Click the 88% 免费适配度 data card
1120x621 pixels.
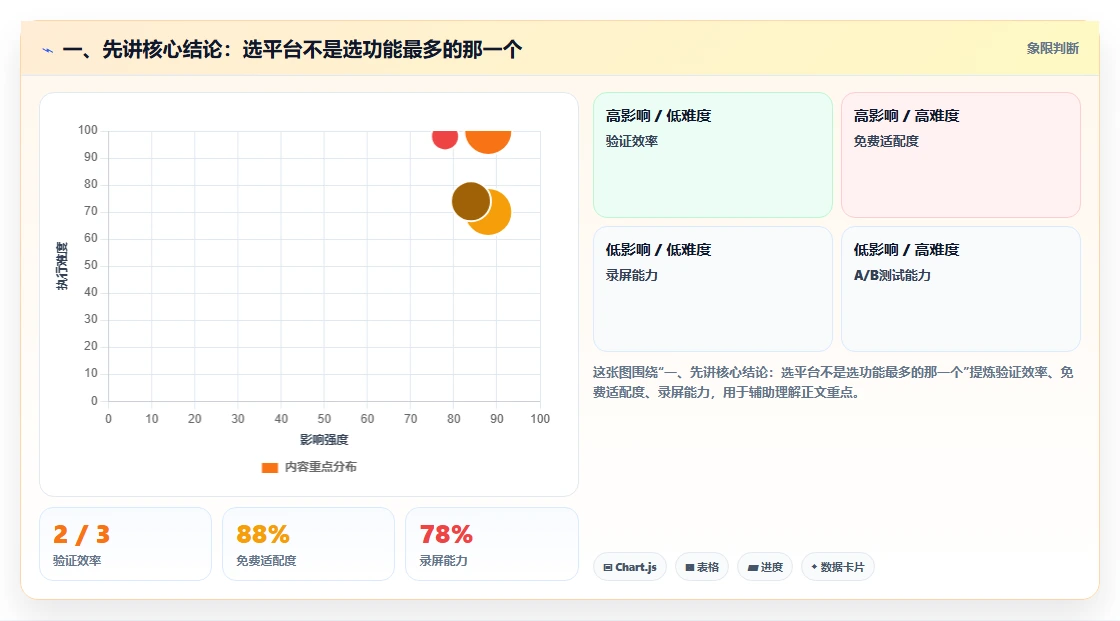tap(309, 544)
